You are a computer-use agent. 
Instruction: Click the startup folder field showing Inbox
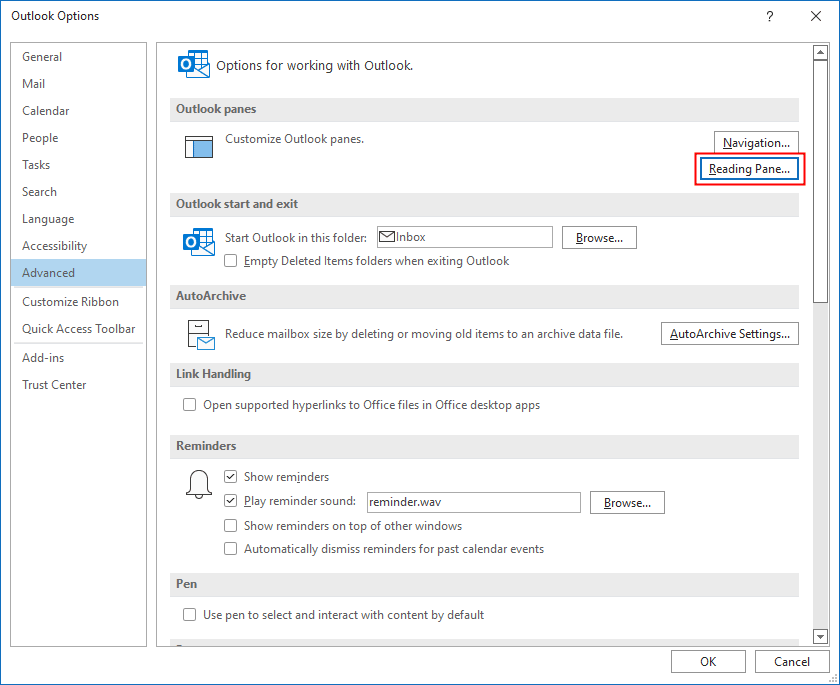click(464, 237)
